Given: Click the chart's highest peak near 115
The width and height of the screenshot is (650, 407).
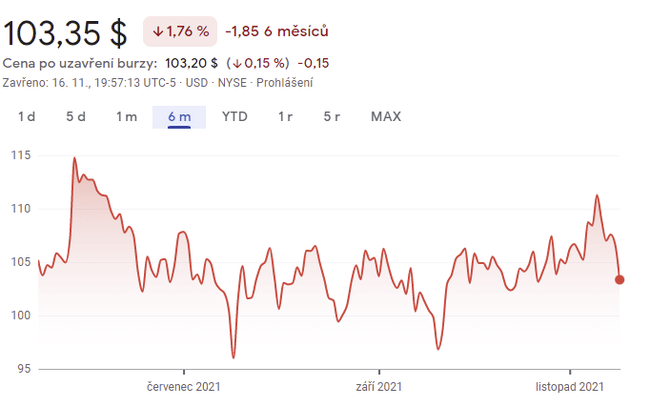Looking at the screenshot, I should [x=74, y=158].
